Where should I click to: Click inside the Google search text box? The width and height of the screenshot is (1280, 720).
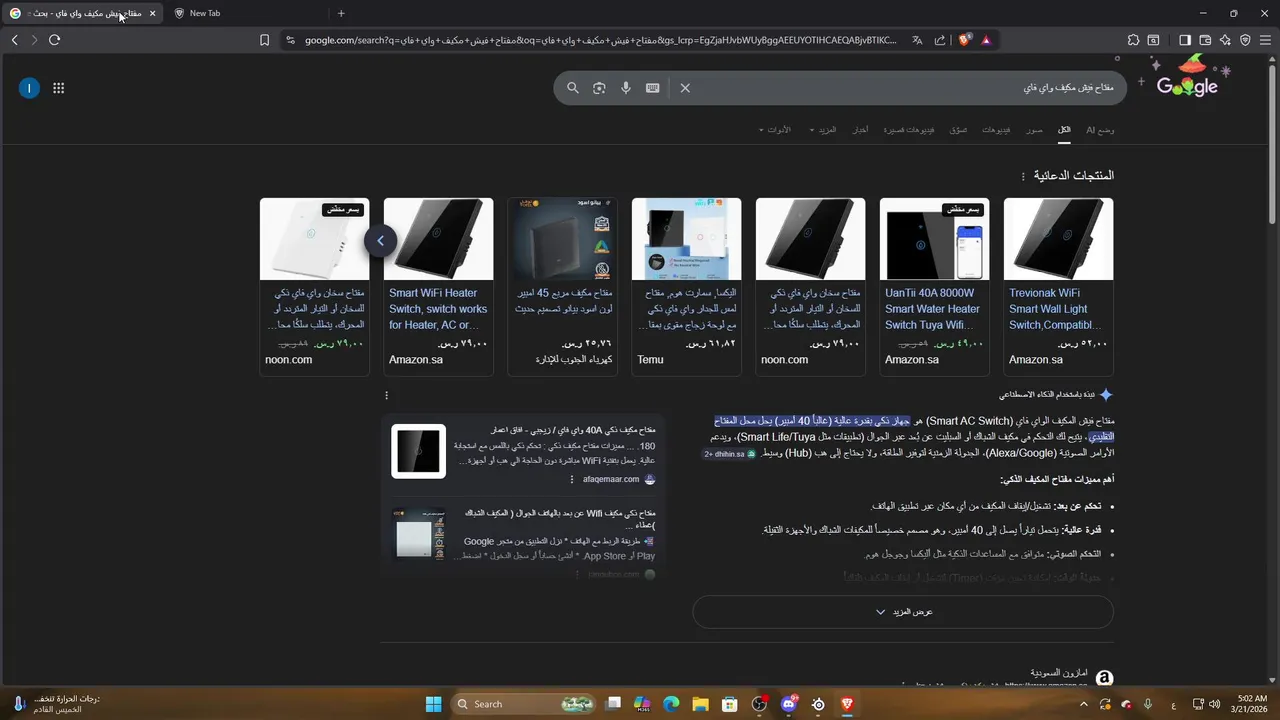(x=905, y=88)
